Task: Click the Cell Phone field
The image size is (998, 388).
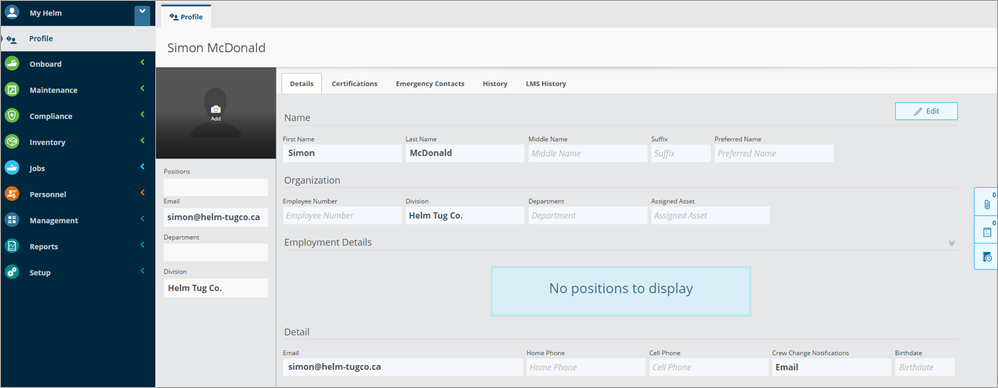Action: [708, 367]
